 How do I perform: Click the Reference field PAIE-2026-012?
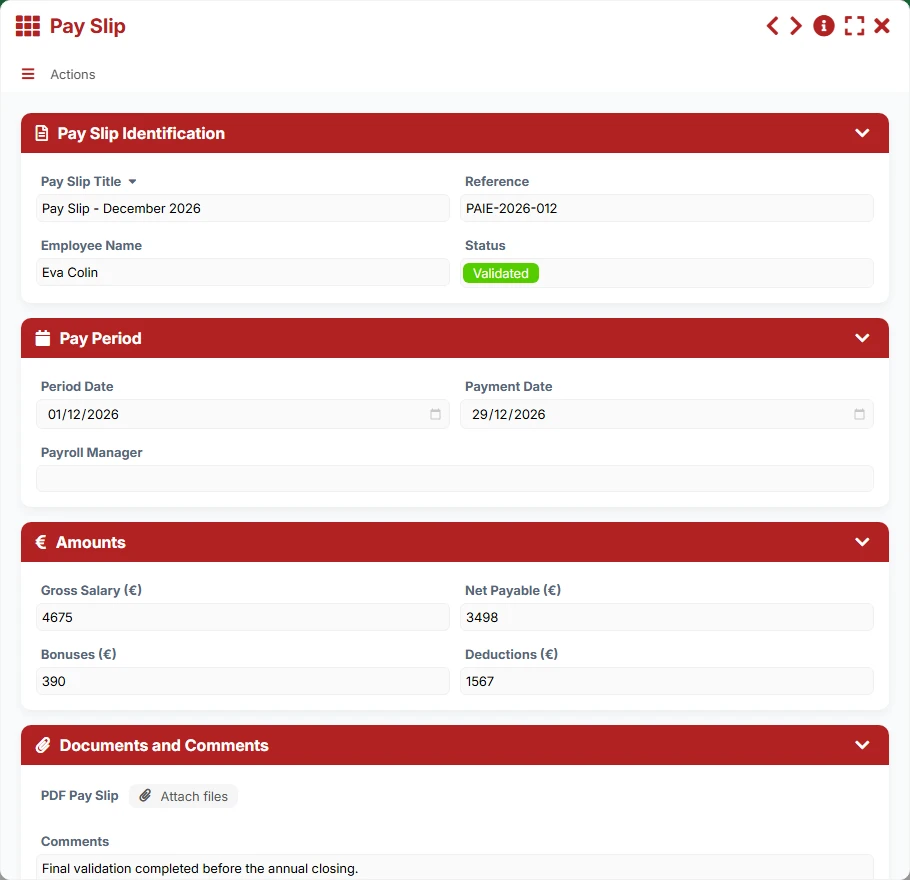666,208
